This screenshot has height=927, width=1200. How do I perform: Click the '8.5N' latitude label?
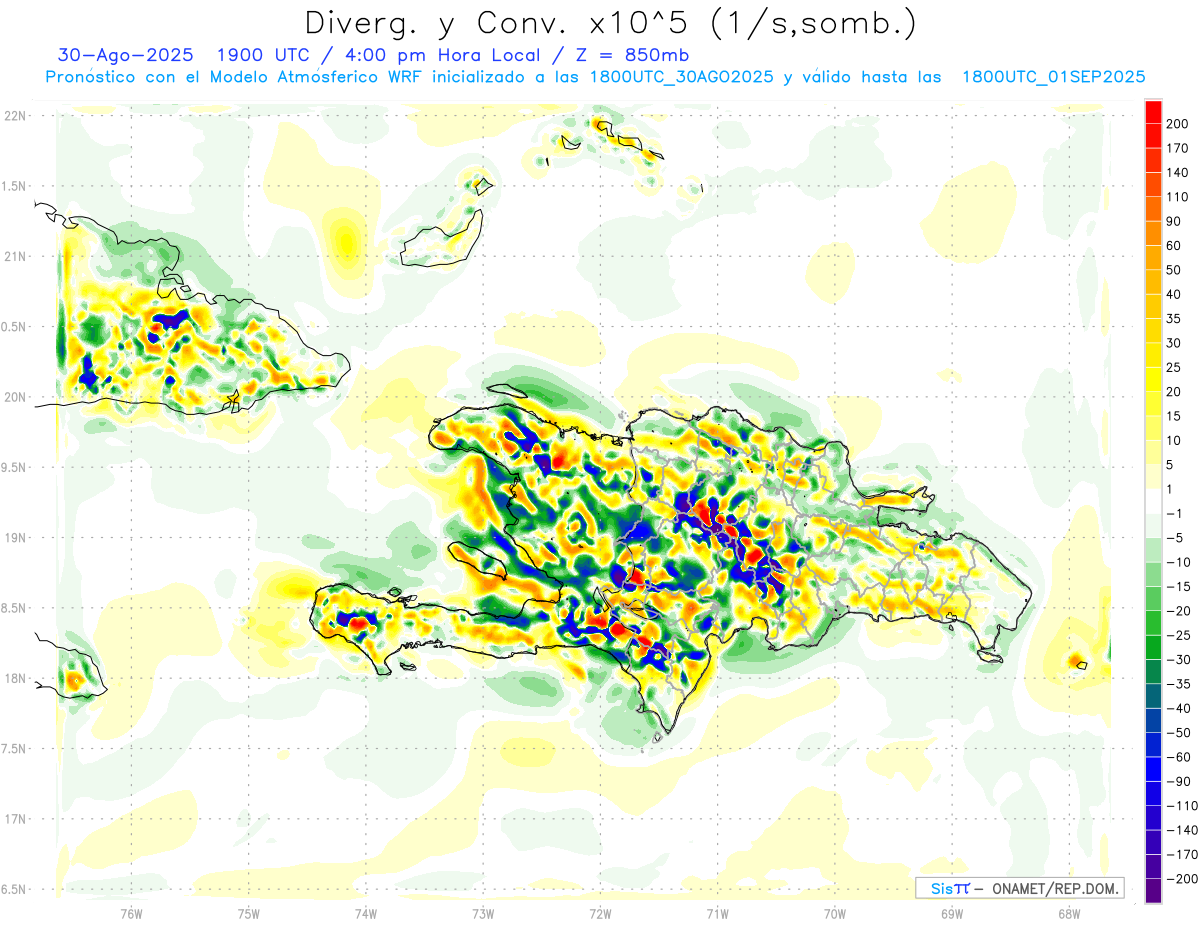[x=14, y=608]
